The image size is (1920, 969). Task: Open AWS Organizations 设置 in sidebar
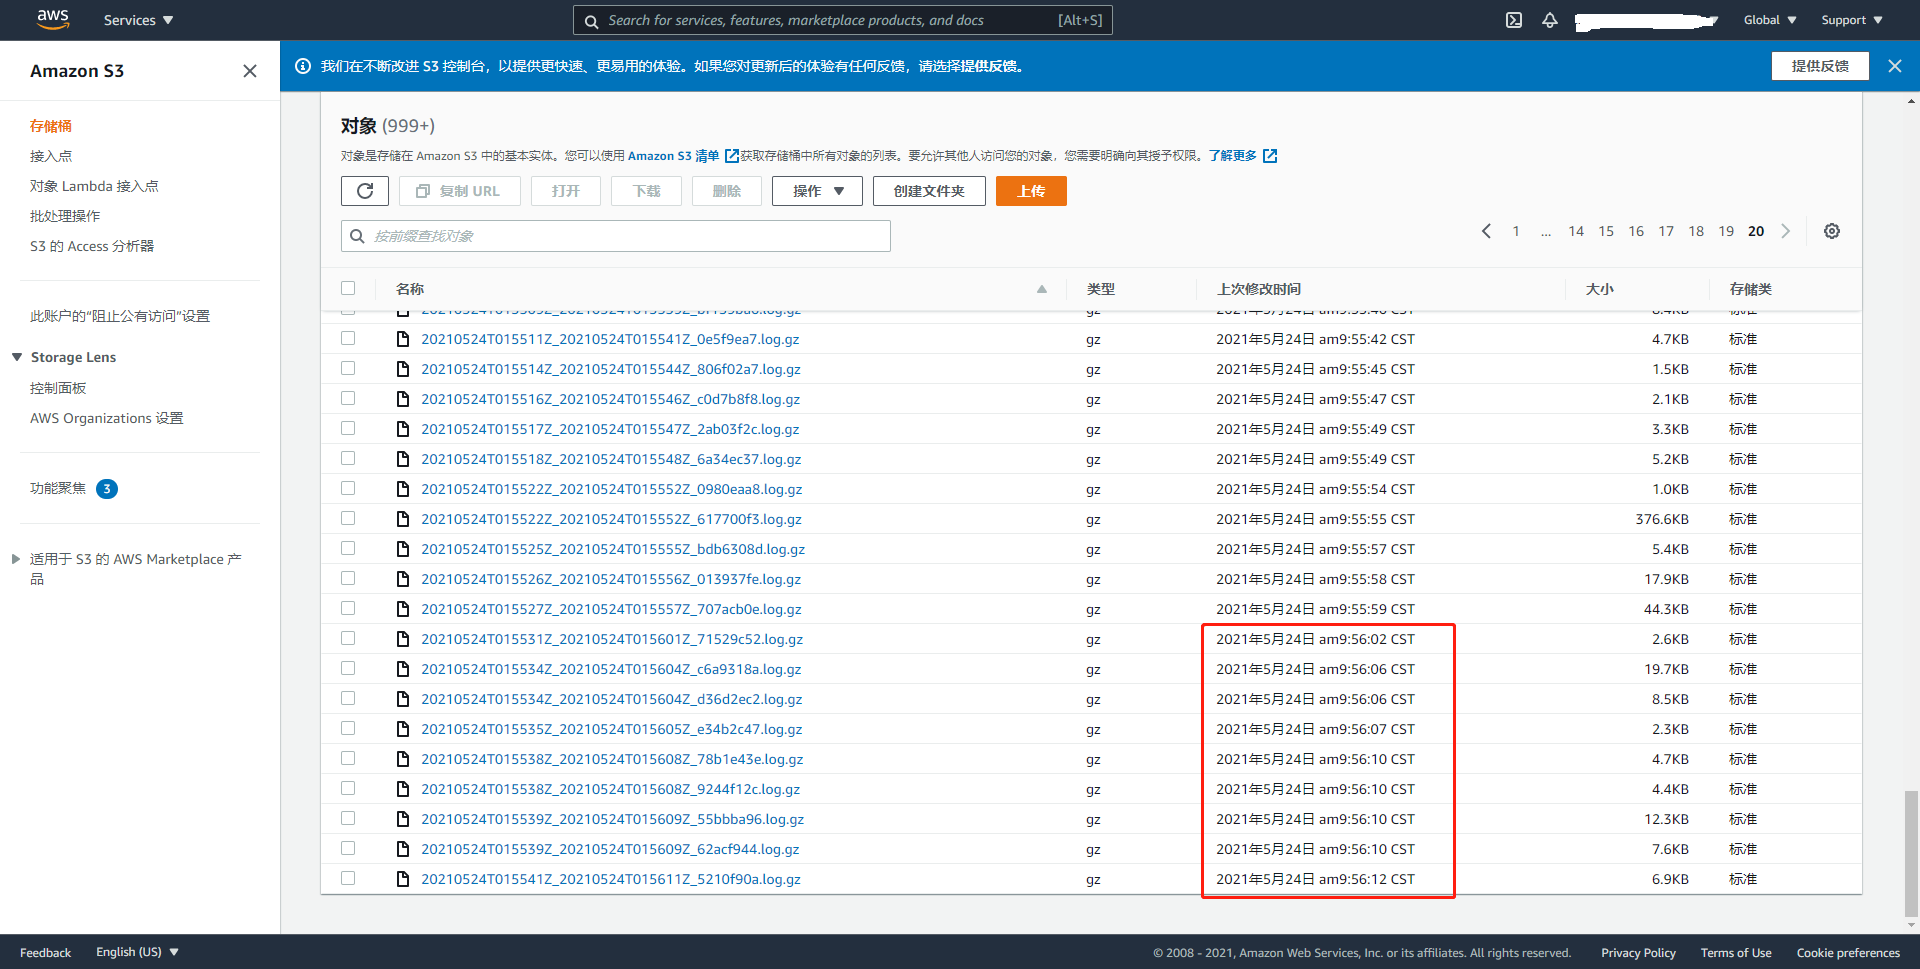(x=106, y=418)
